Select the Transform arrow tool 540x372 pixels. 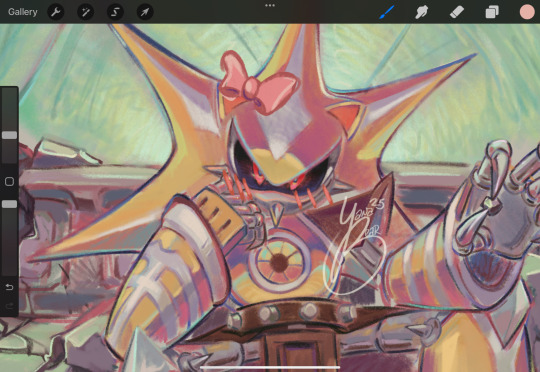click(145, 12)
